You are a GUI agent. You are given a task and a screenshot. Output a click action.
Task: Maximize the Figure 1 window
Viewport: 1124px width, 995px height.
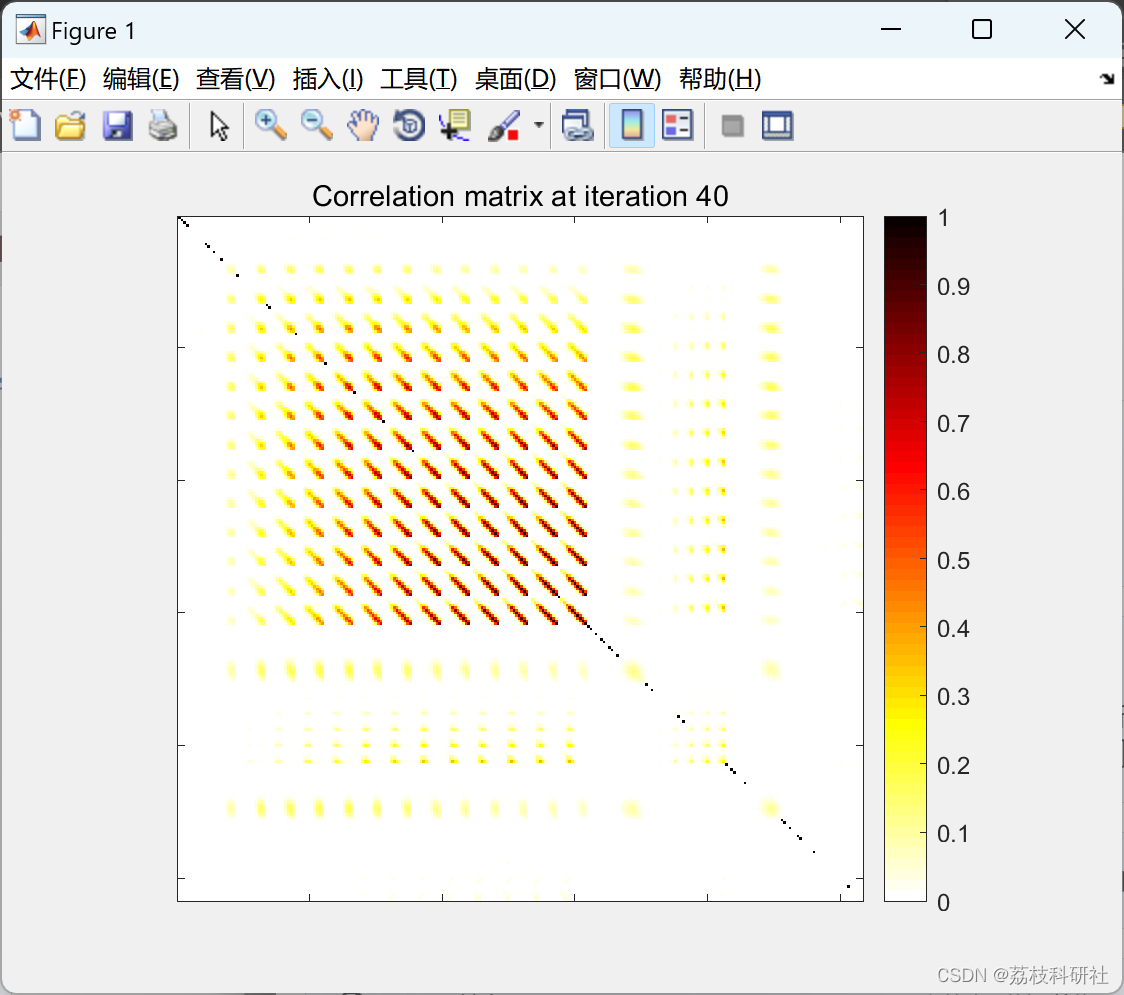pyautogui.click(x=982, y=29)
